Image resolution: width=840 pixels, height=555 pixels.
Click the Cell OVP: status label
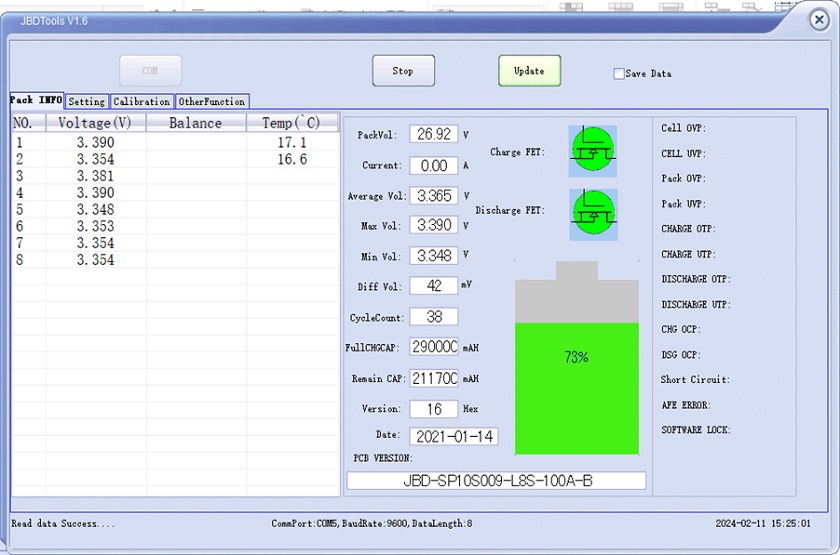tap(683, 128)
